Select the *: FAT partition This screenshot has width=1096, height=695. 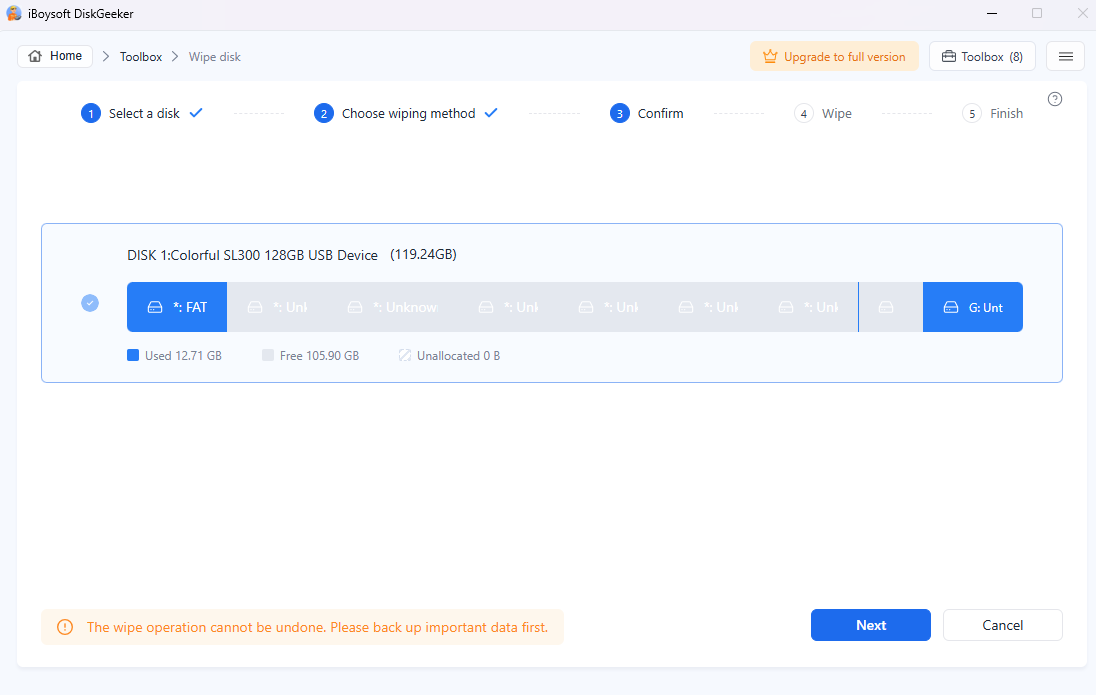coord(177,307)
